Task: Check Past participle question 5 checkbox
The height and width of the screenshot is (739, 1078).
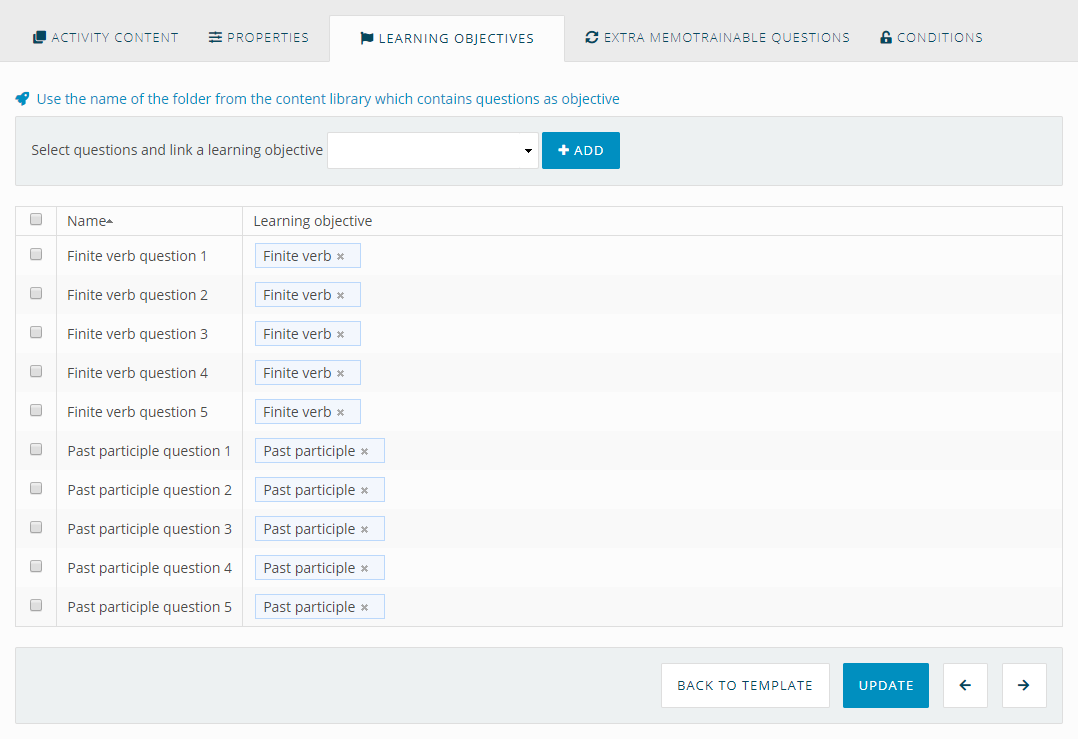Action: [36, 606]
